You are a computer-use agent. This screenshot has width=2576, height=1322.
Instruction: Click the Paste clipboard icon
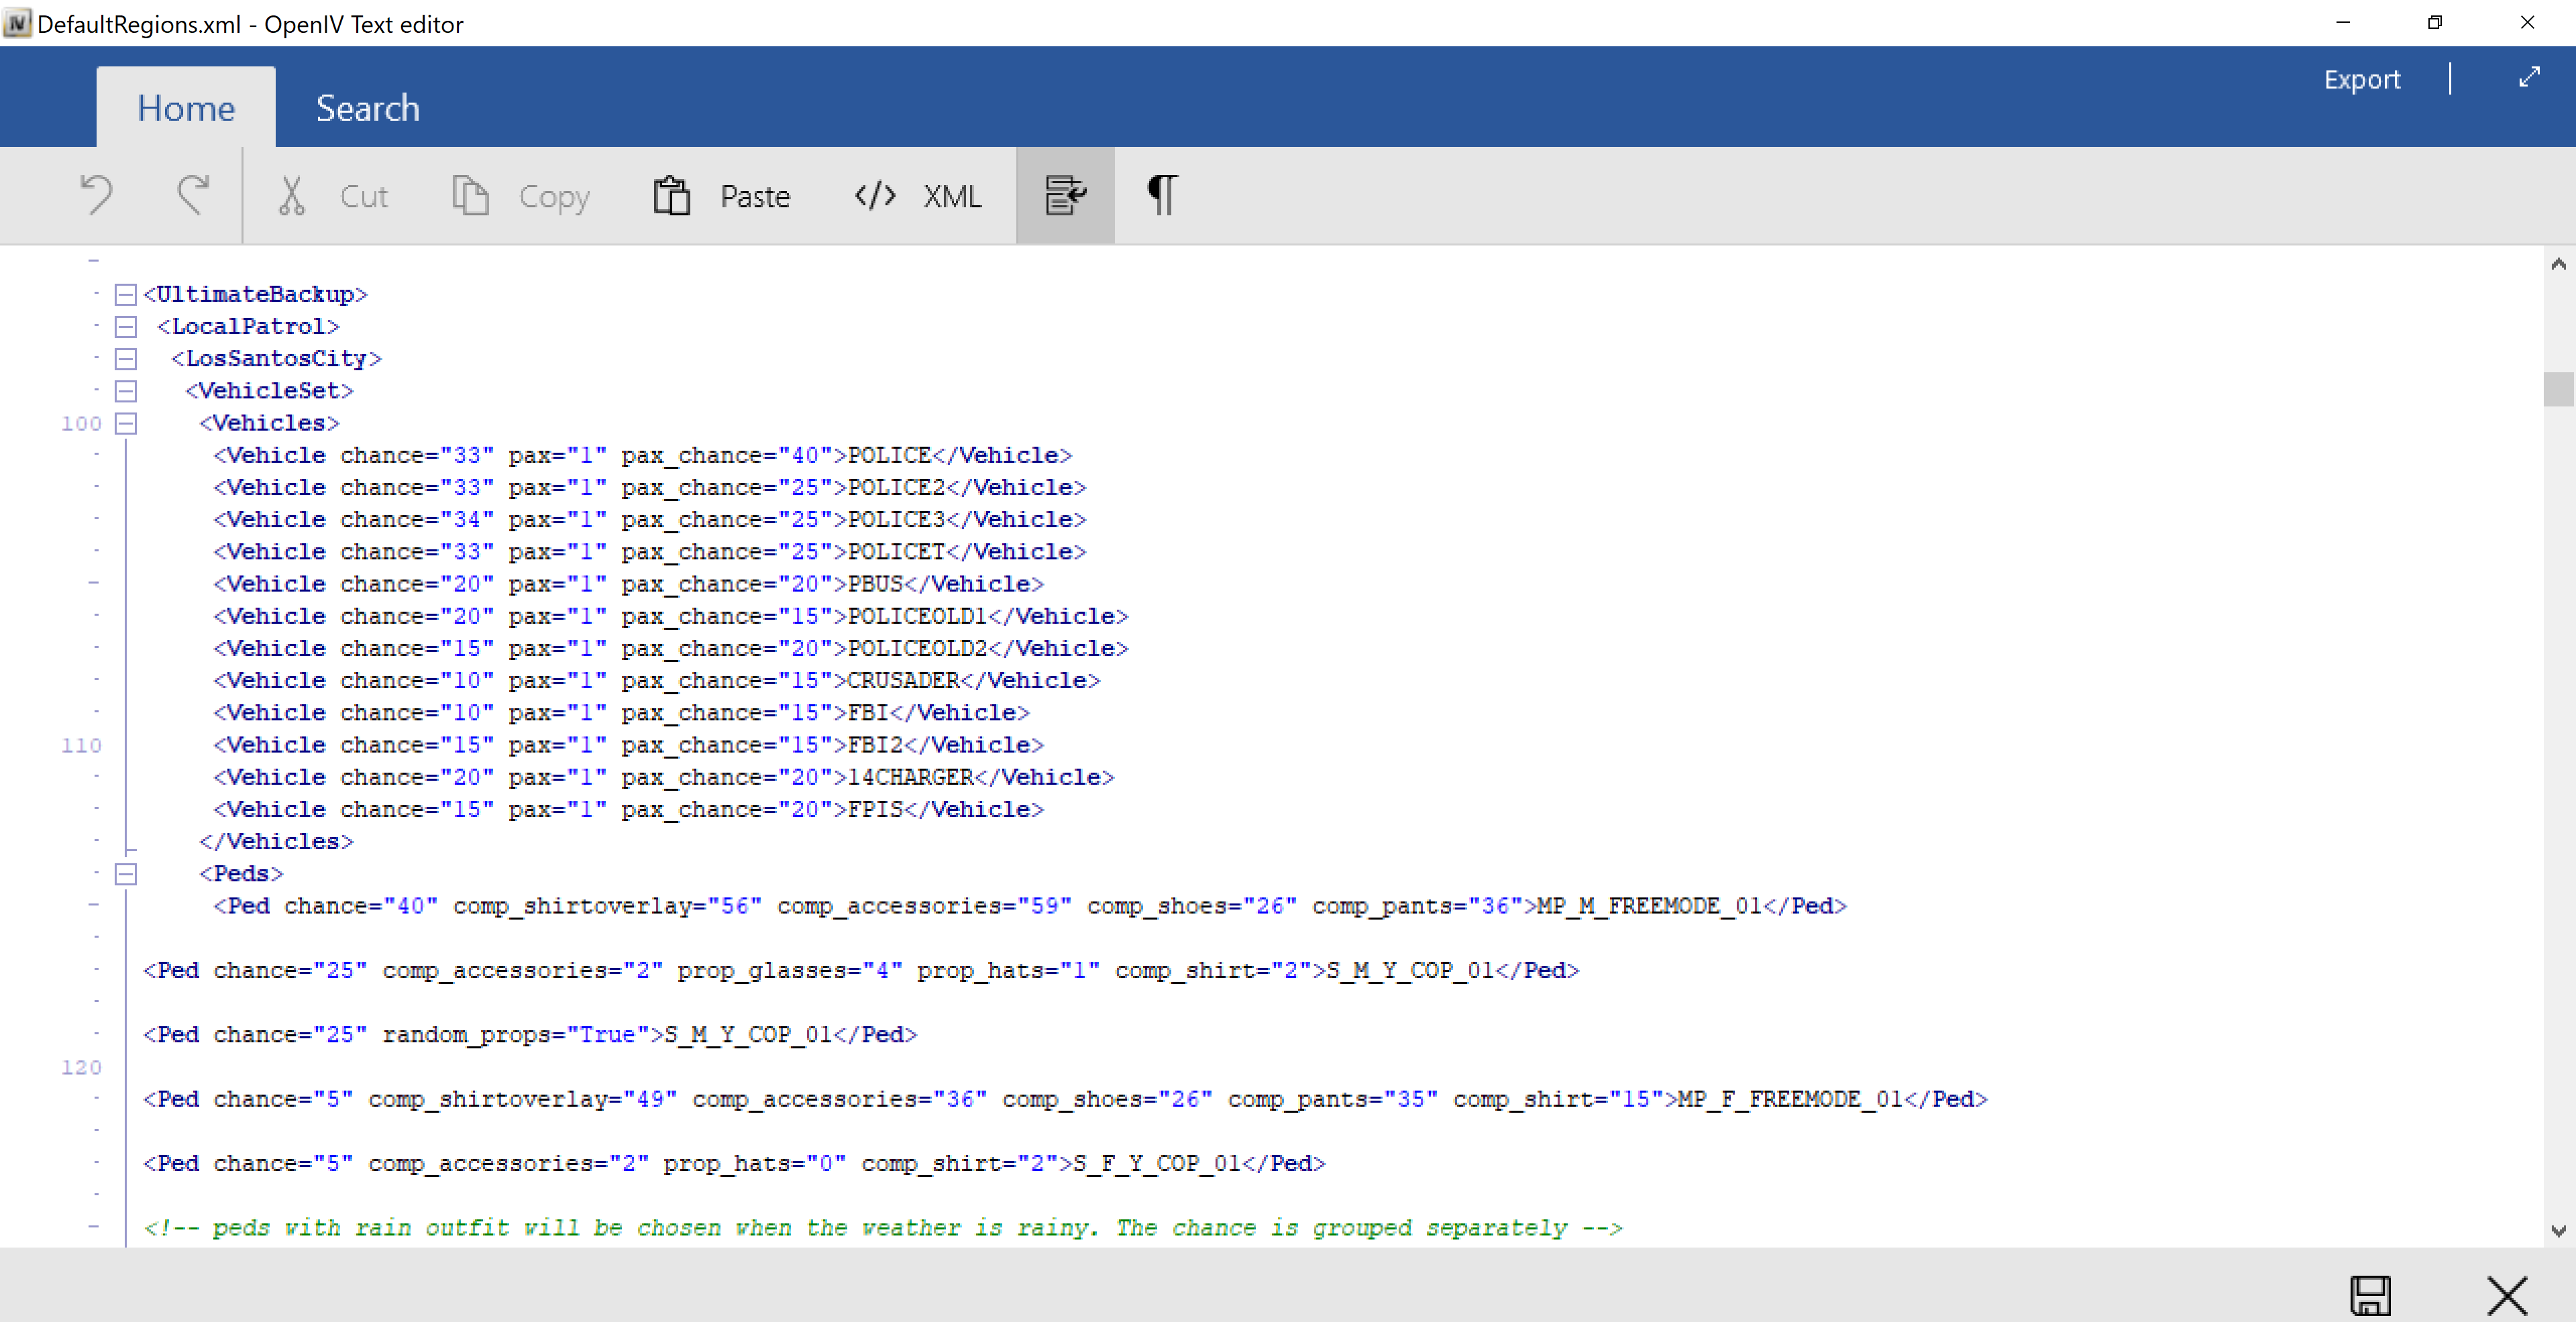[672, 195]
